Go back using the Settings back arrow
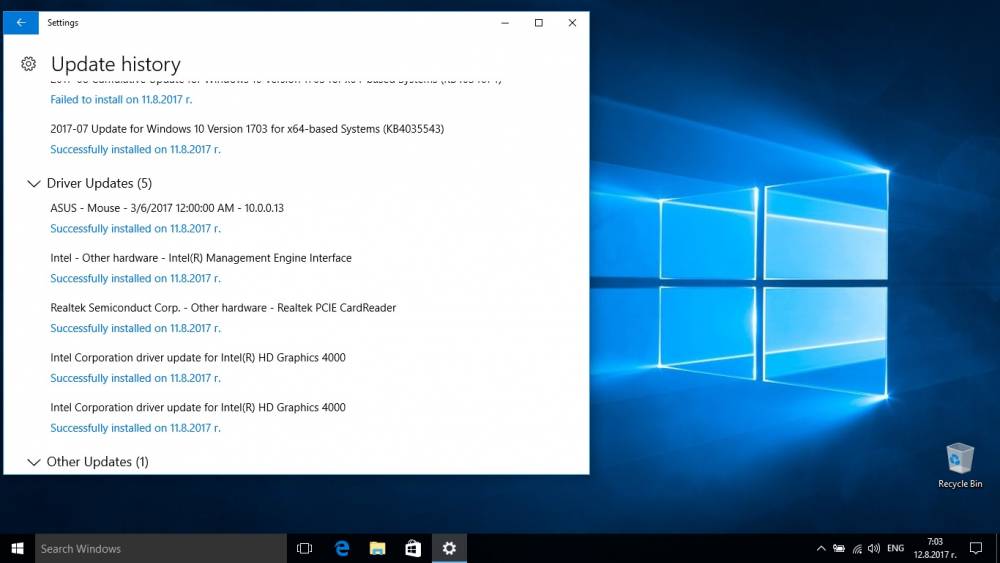This screenshot has height=563, width=1000. (21, 22)
